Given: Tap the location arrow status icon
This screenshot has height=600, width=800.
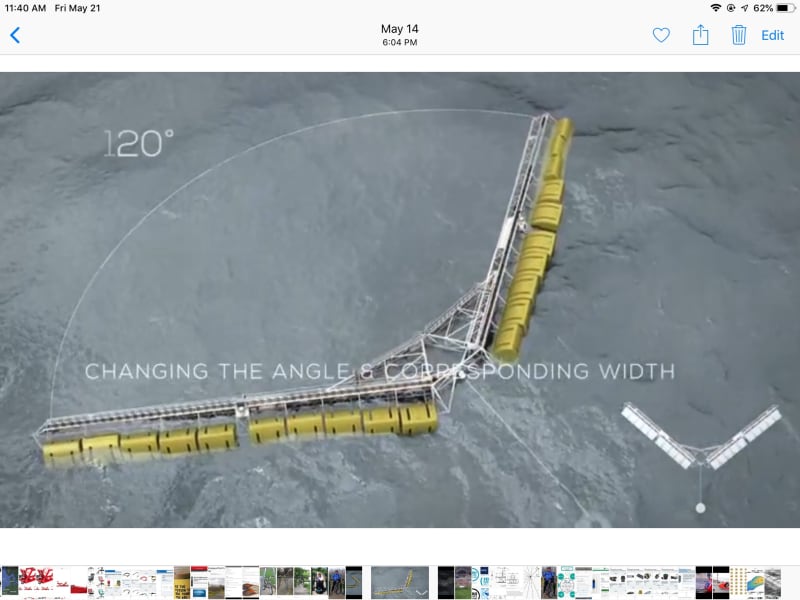Looking at the screenshot, I should 744,8.
